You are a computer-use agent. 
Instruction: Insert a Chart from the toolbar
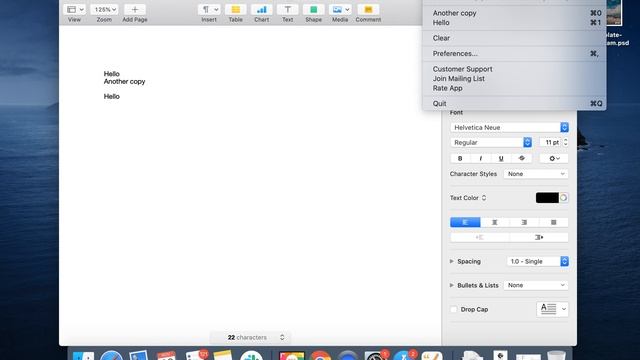[262, 9]
